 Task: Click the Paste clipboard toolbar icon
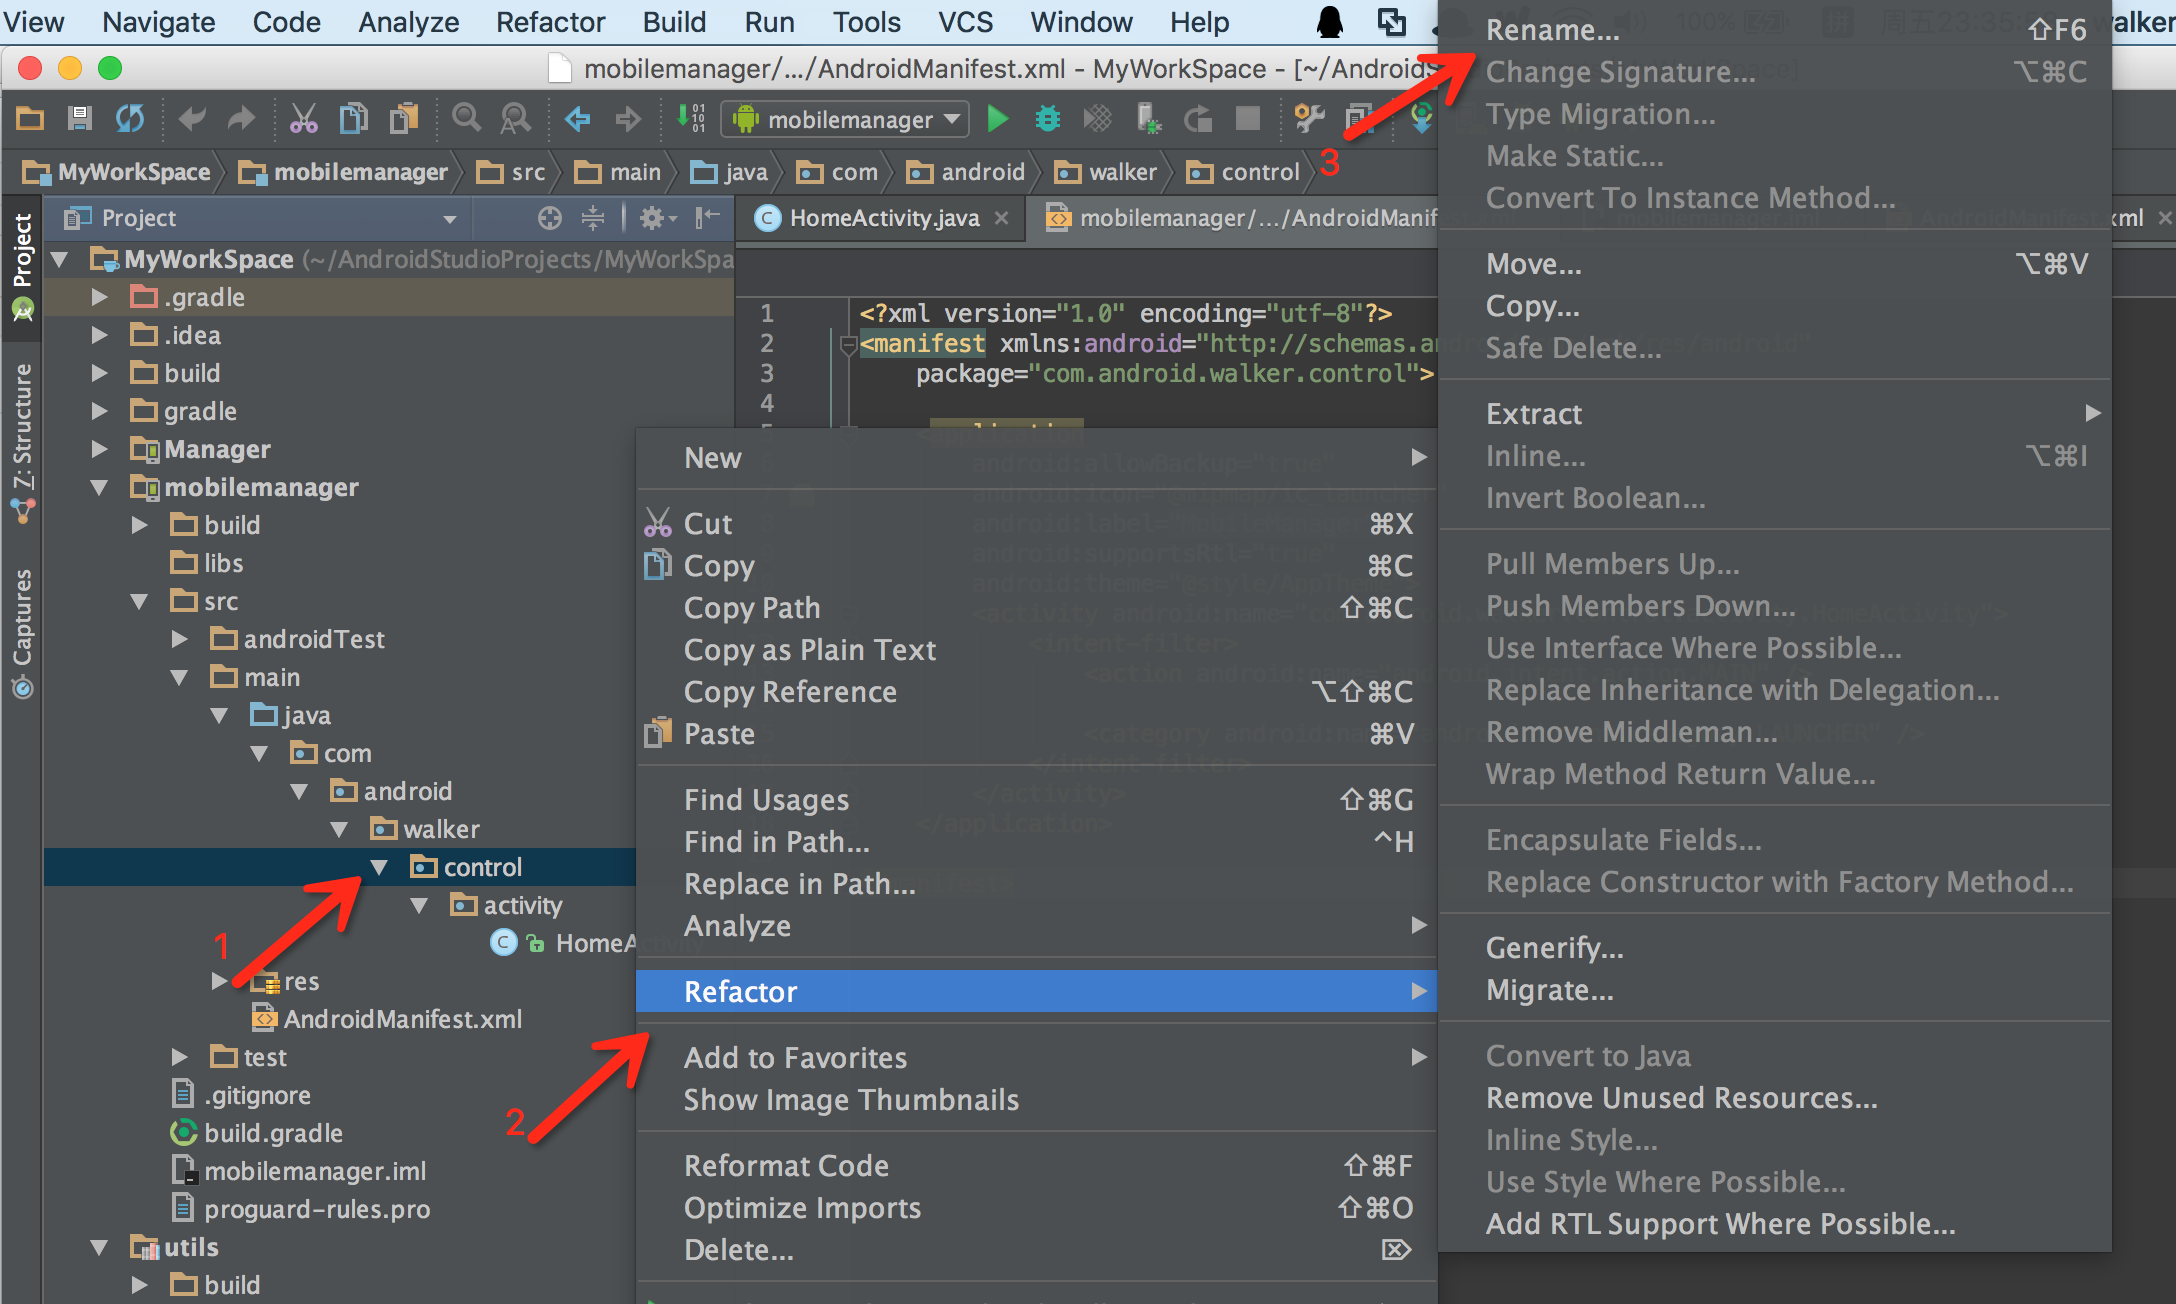point(403,119)
